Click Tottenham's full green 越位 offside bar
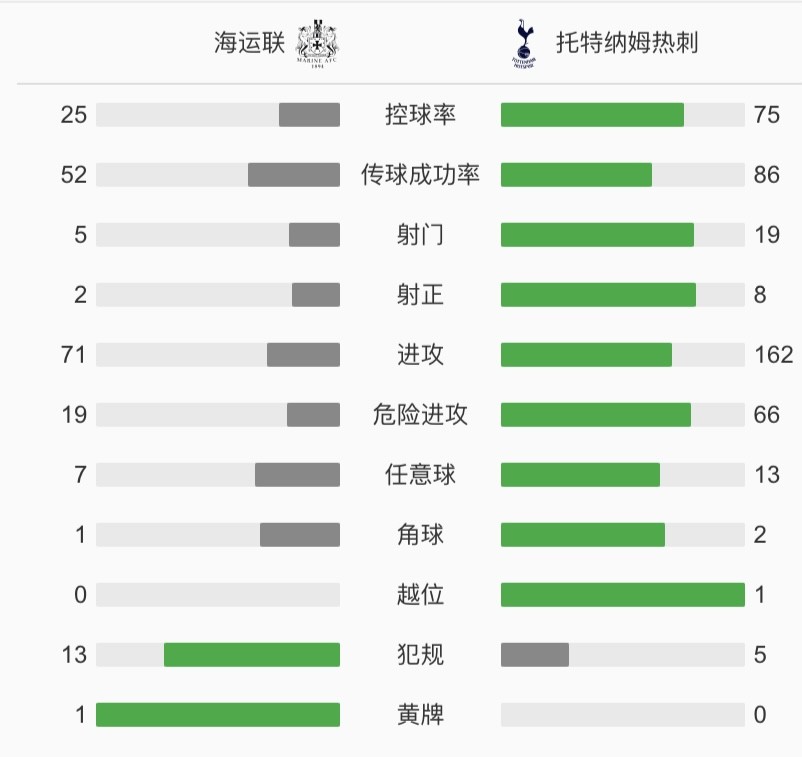 623,594
